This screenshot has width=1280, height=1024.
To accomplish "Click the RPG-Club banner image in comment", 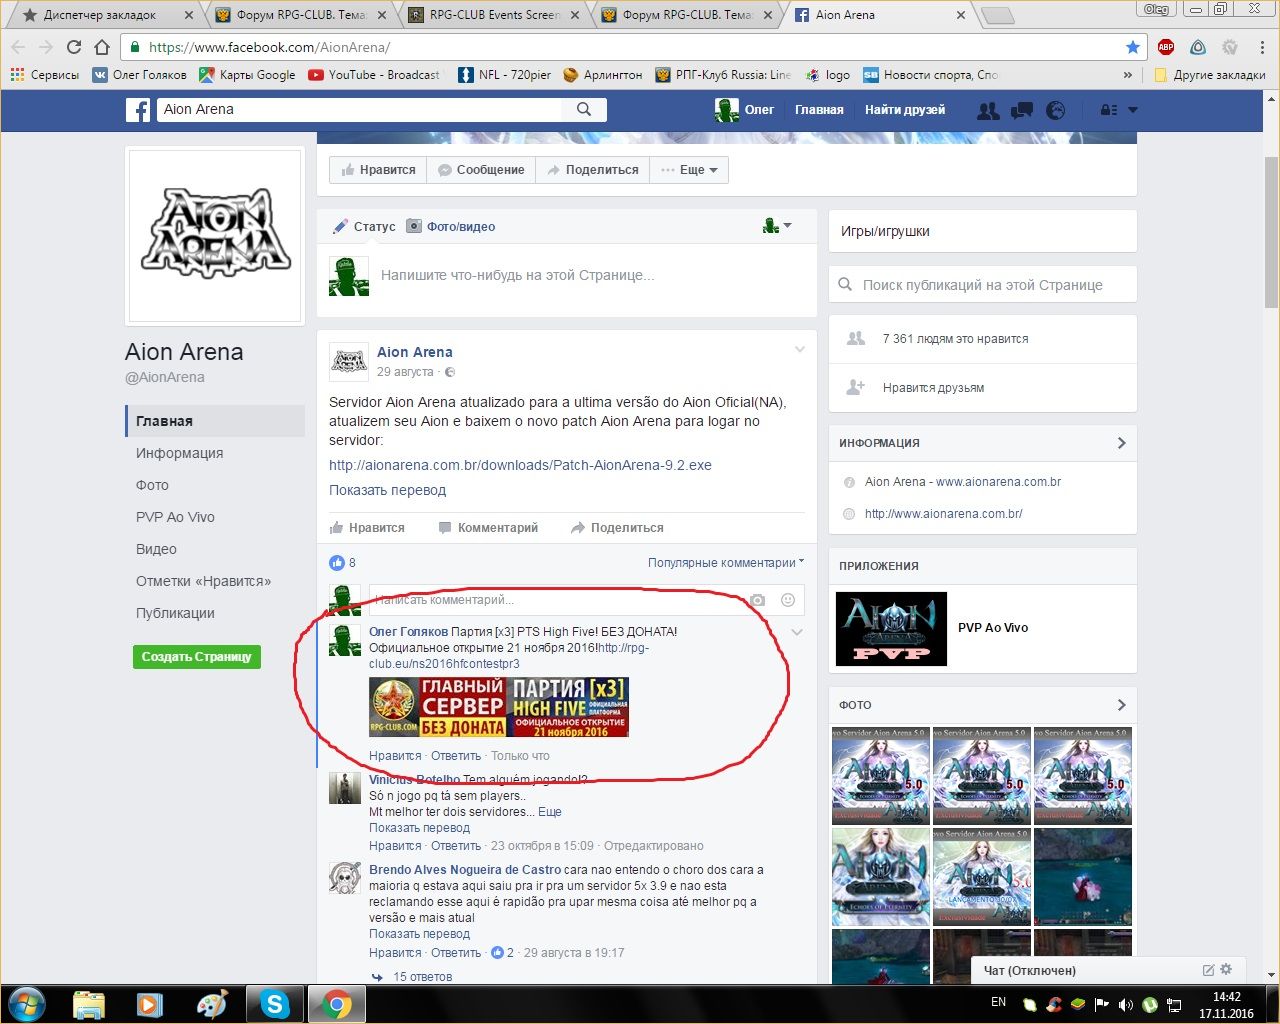I will coord(499,707).
